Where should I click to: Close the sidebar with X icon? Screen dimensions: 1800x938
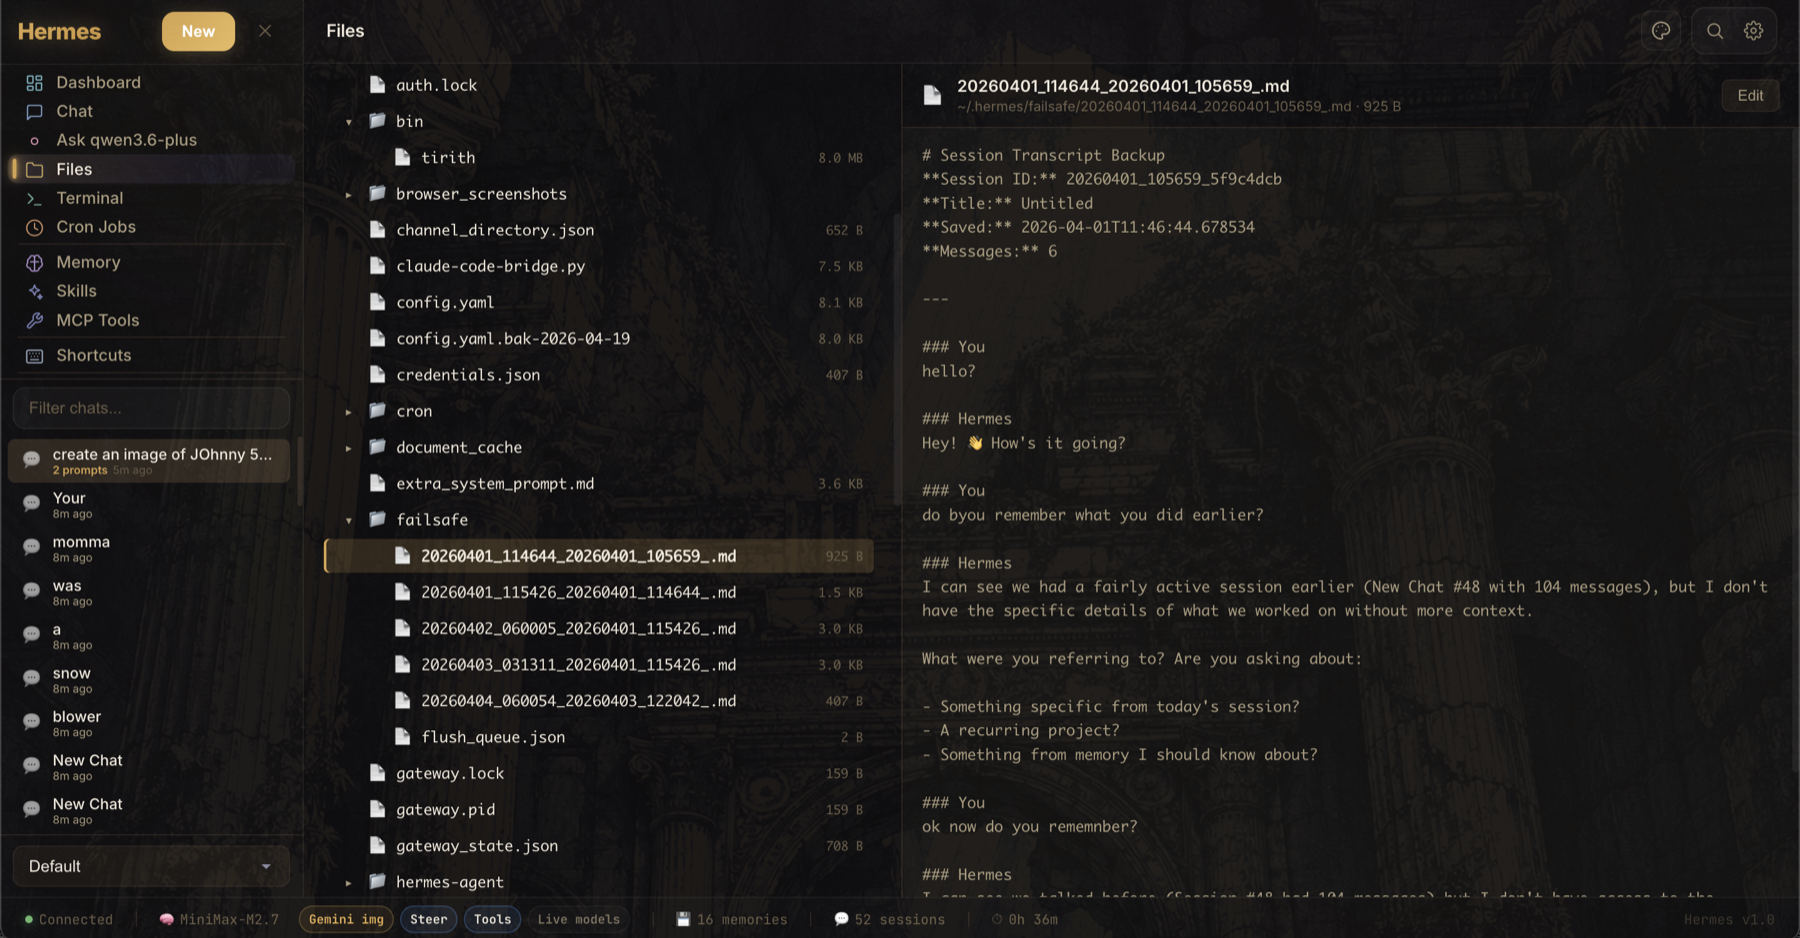pyautogui.click(x=265, y=31)
